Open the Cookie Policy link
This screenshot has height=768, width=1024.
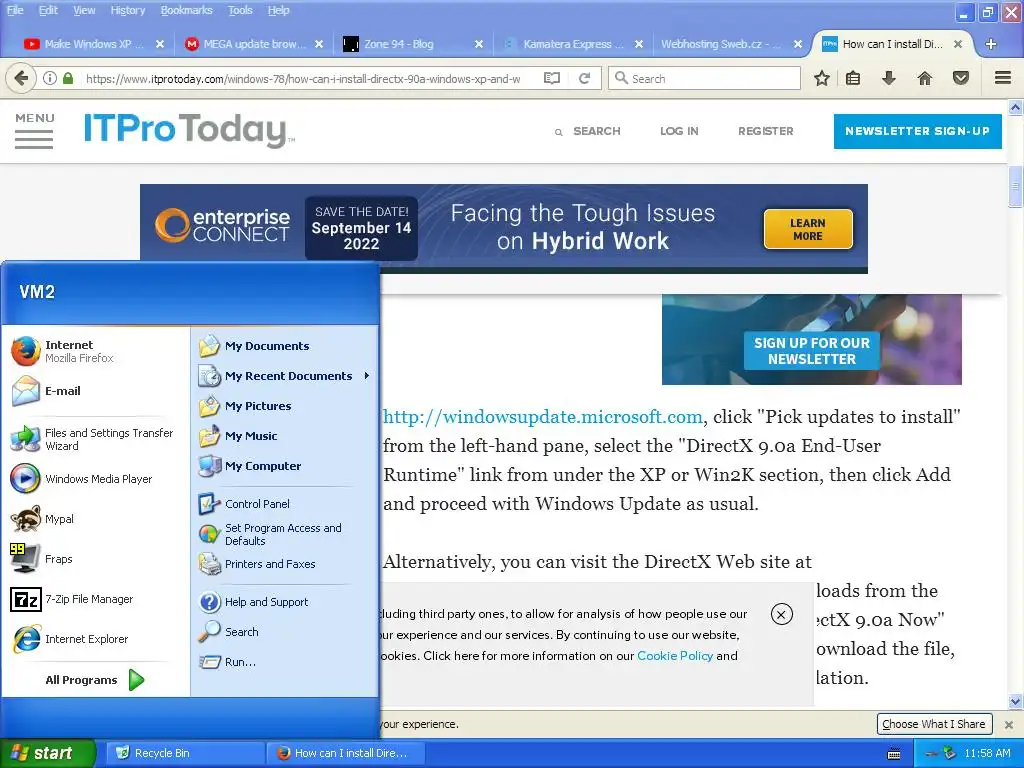point(675,656)
